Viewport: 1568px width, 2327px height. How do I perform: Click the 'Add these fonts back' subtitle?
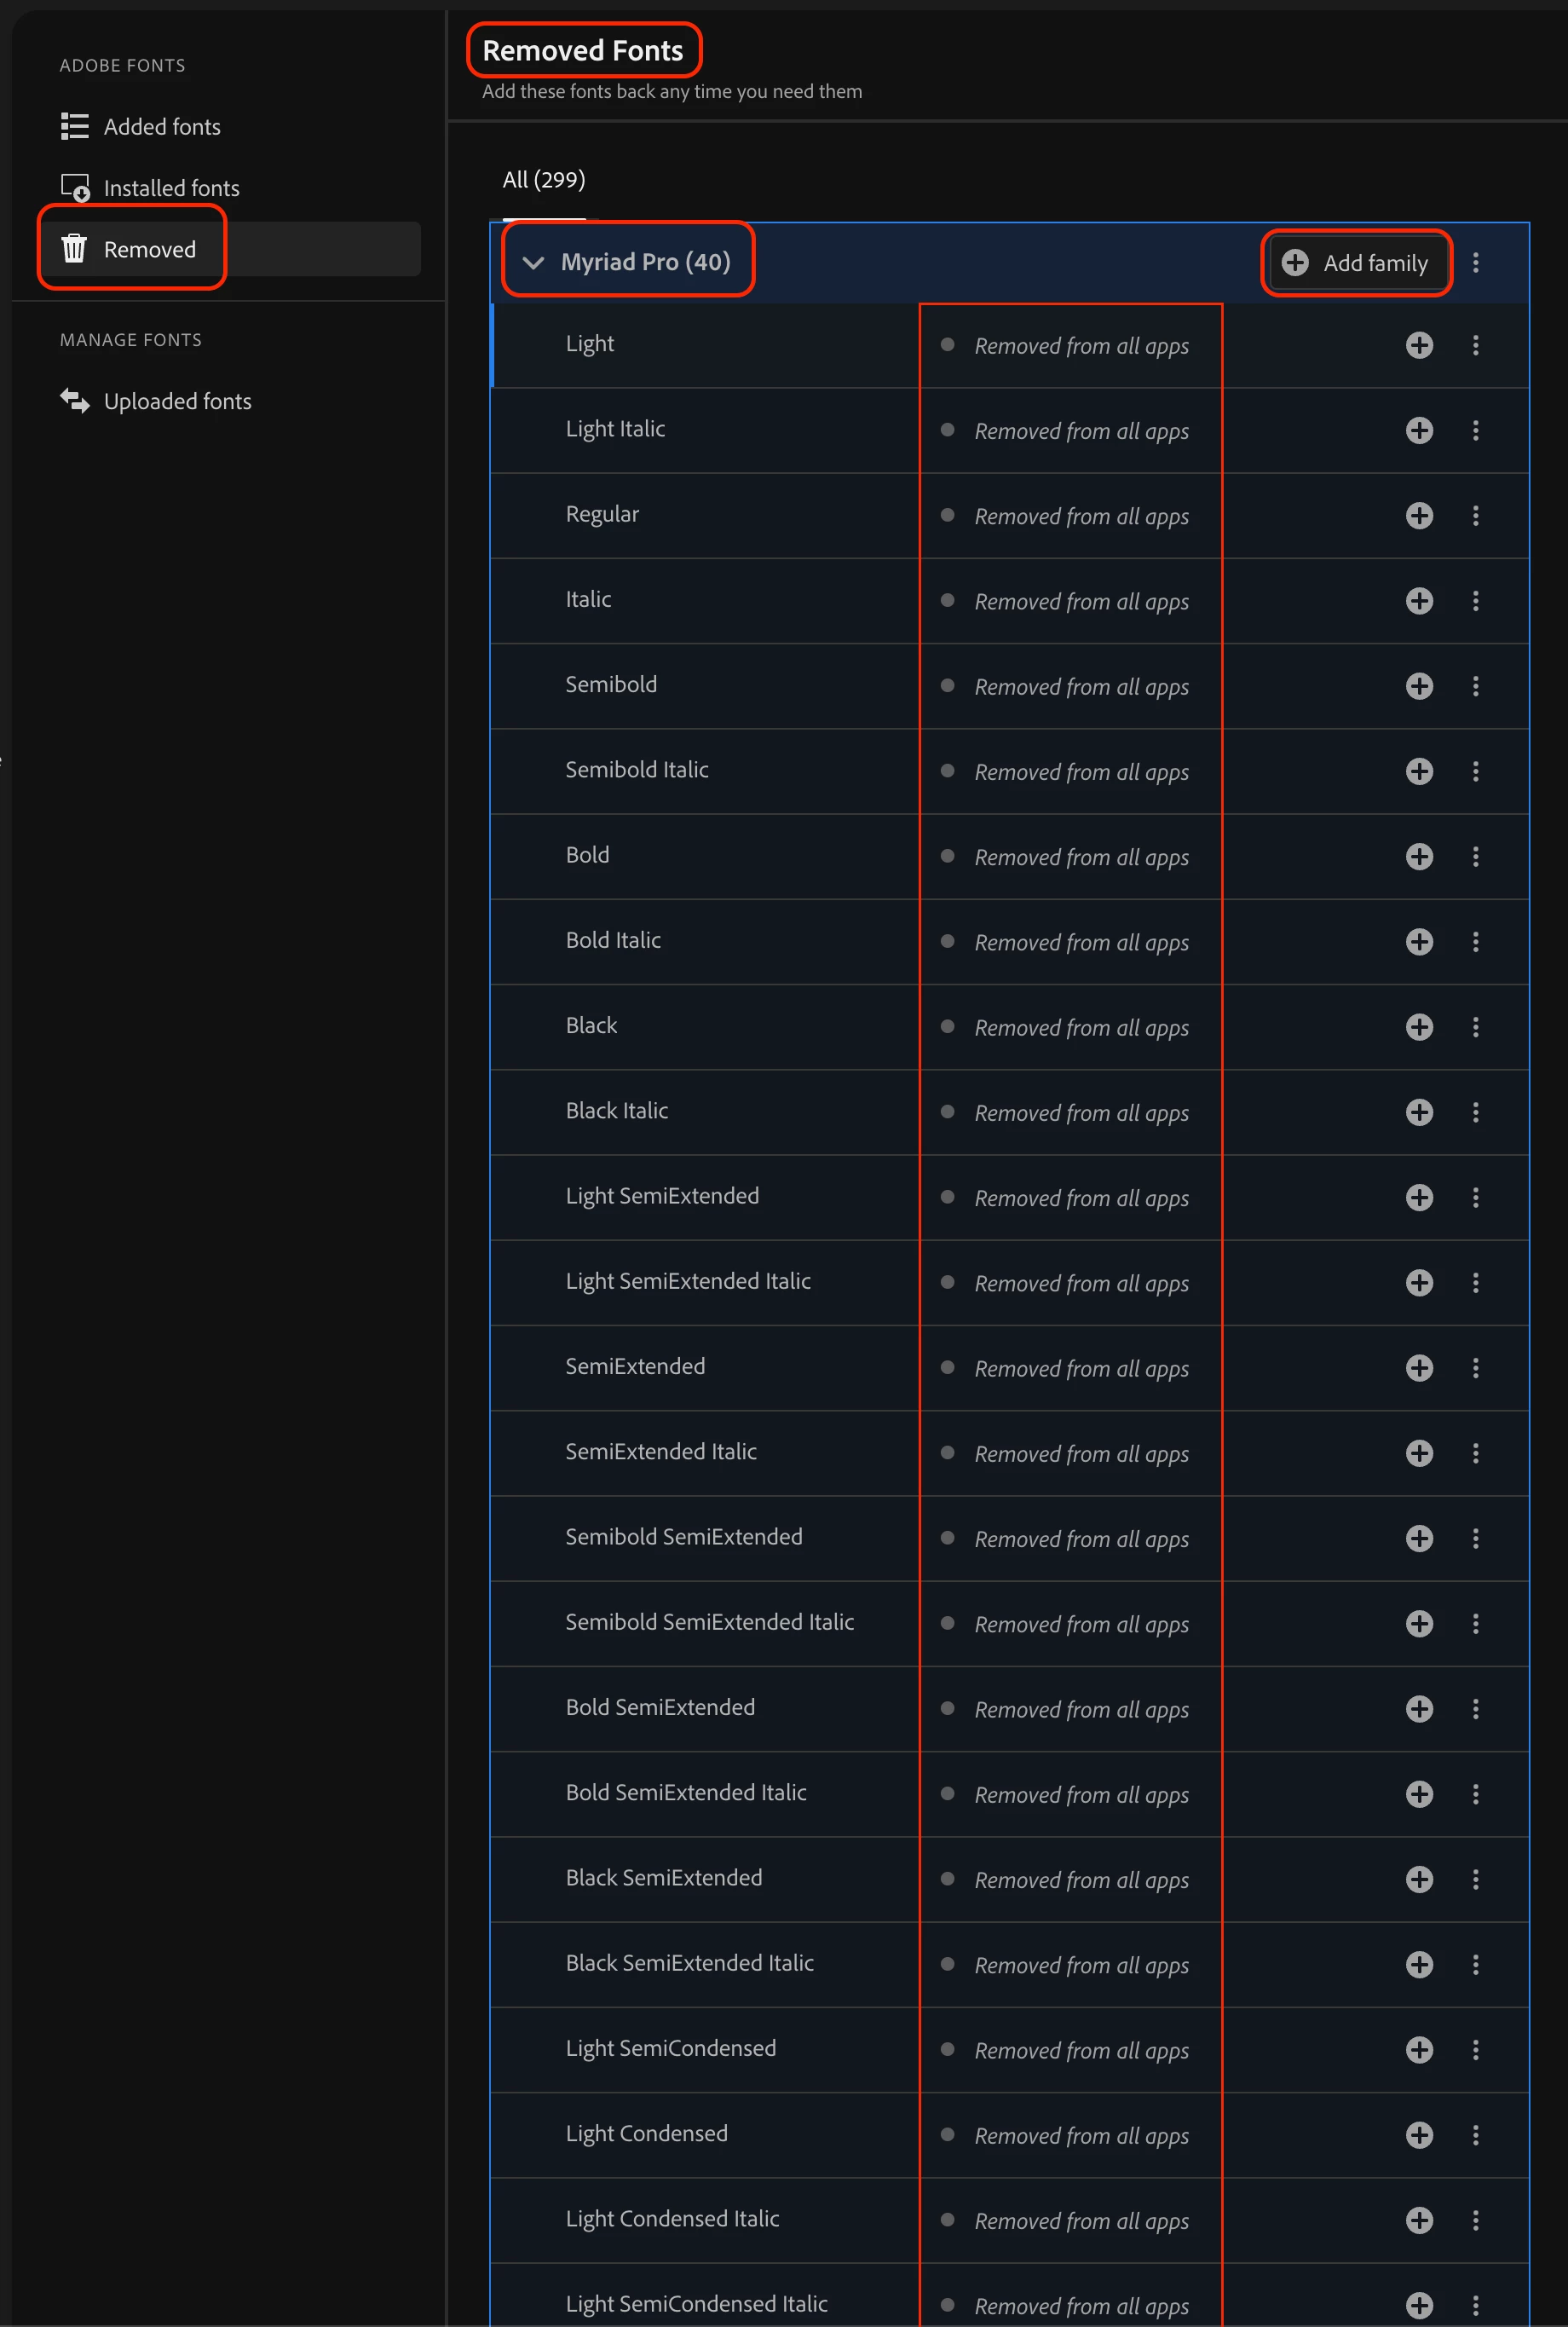pyautogui.click(x=672, y=91)
